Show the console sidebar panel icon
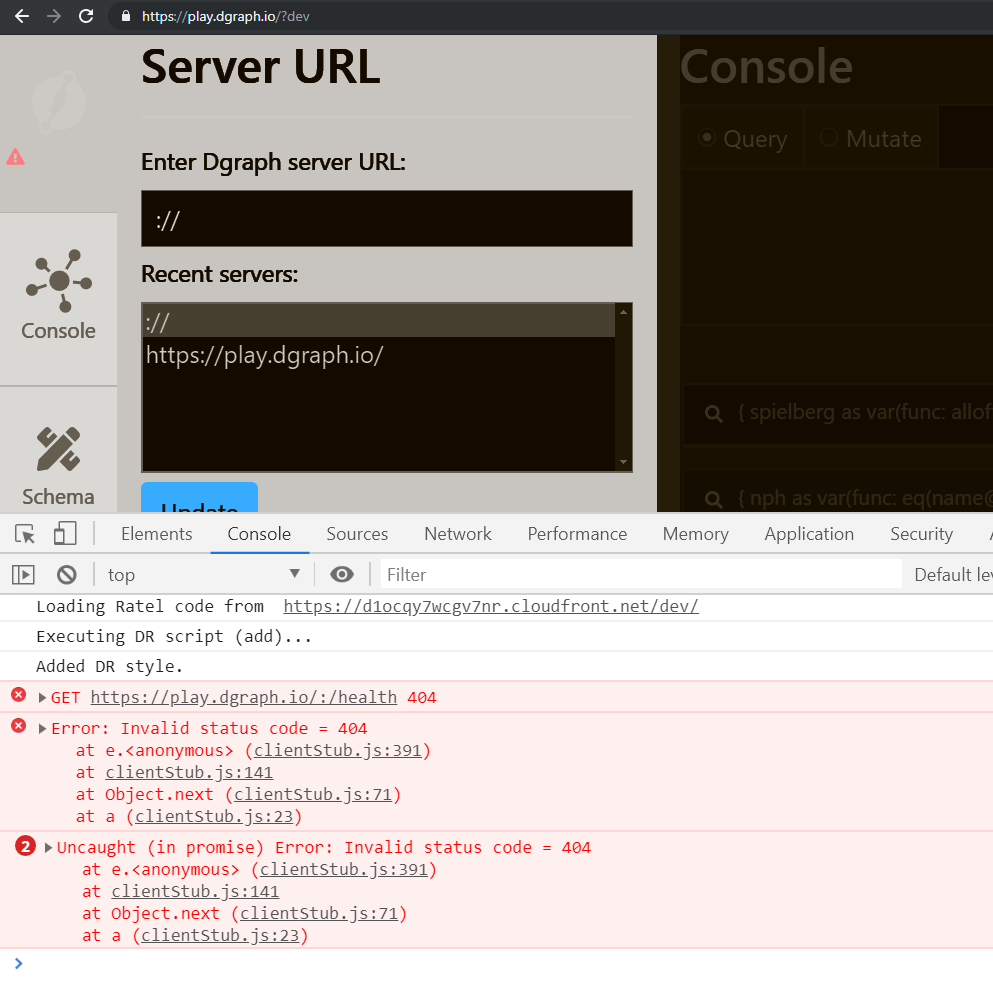This screenshot has width=993, height=981. 23,574
